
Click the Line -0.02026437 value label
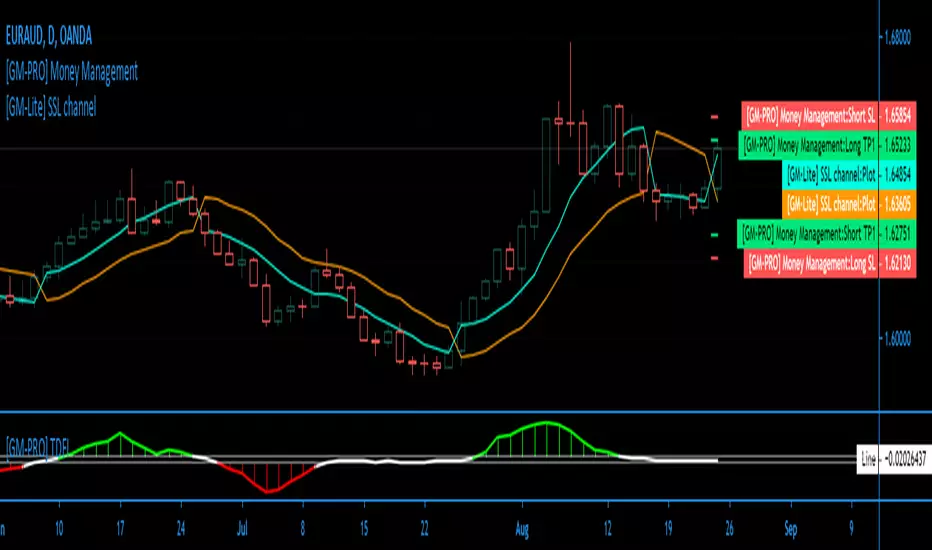(894, 459)
